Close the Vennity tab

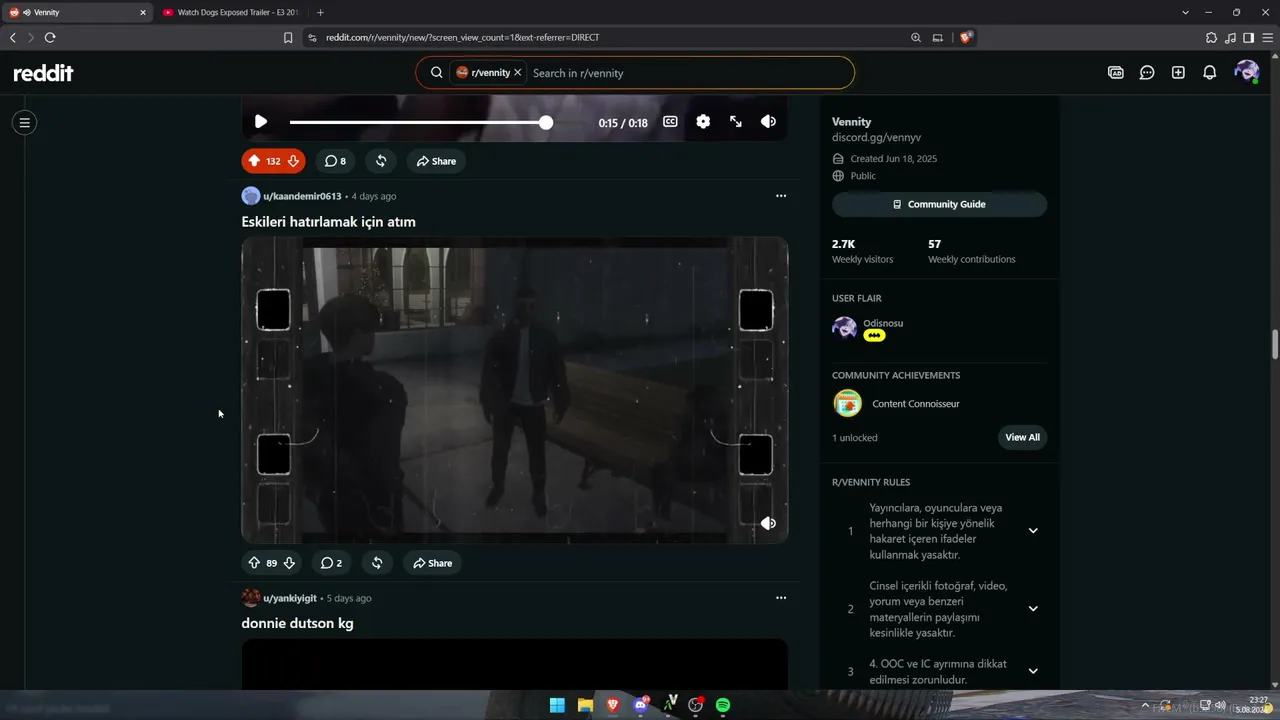[142, 12]
